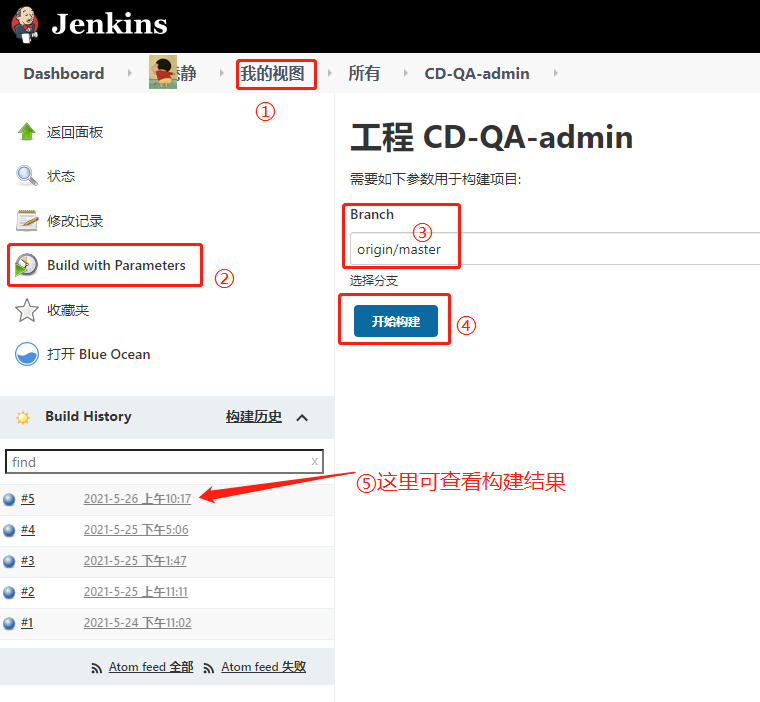760x702 pixels.
Task: Open build #2 link
Action: pos(28,592)
